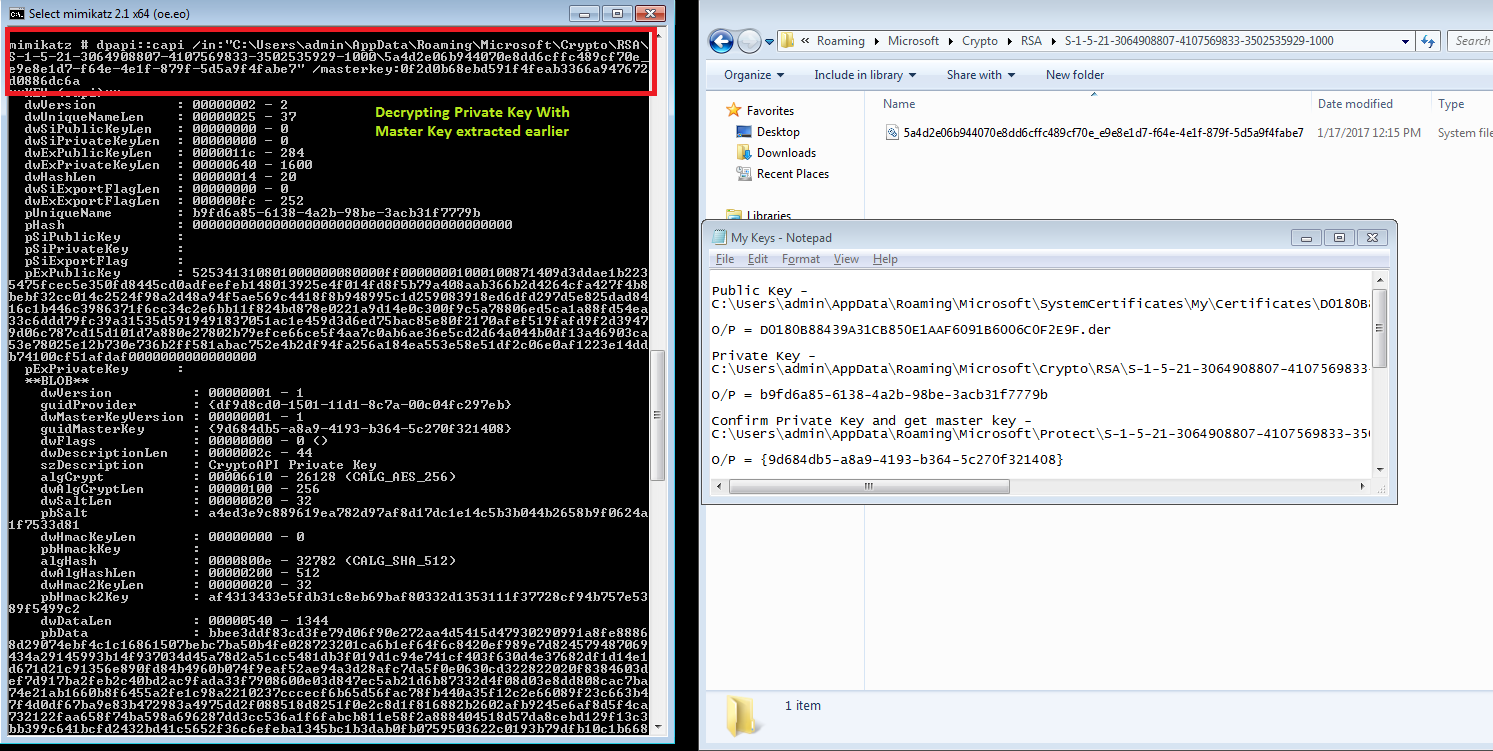Image resolution: width=1493 pixels, height=751 pixels.
Task: Click the date 1/17/2017 12:15 PM
Action: (x=1368, y=133)
